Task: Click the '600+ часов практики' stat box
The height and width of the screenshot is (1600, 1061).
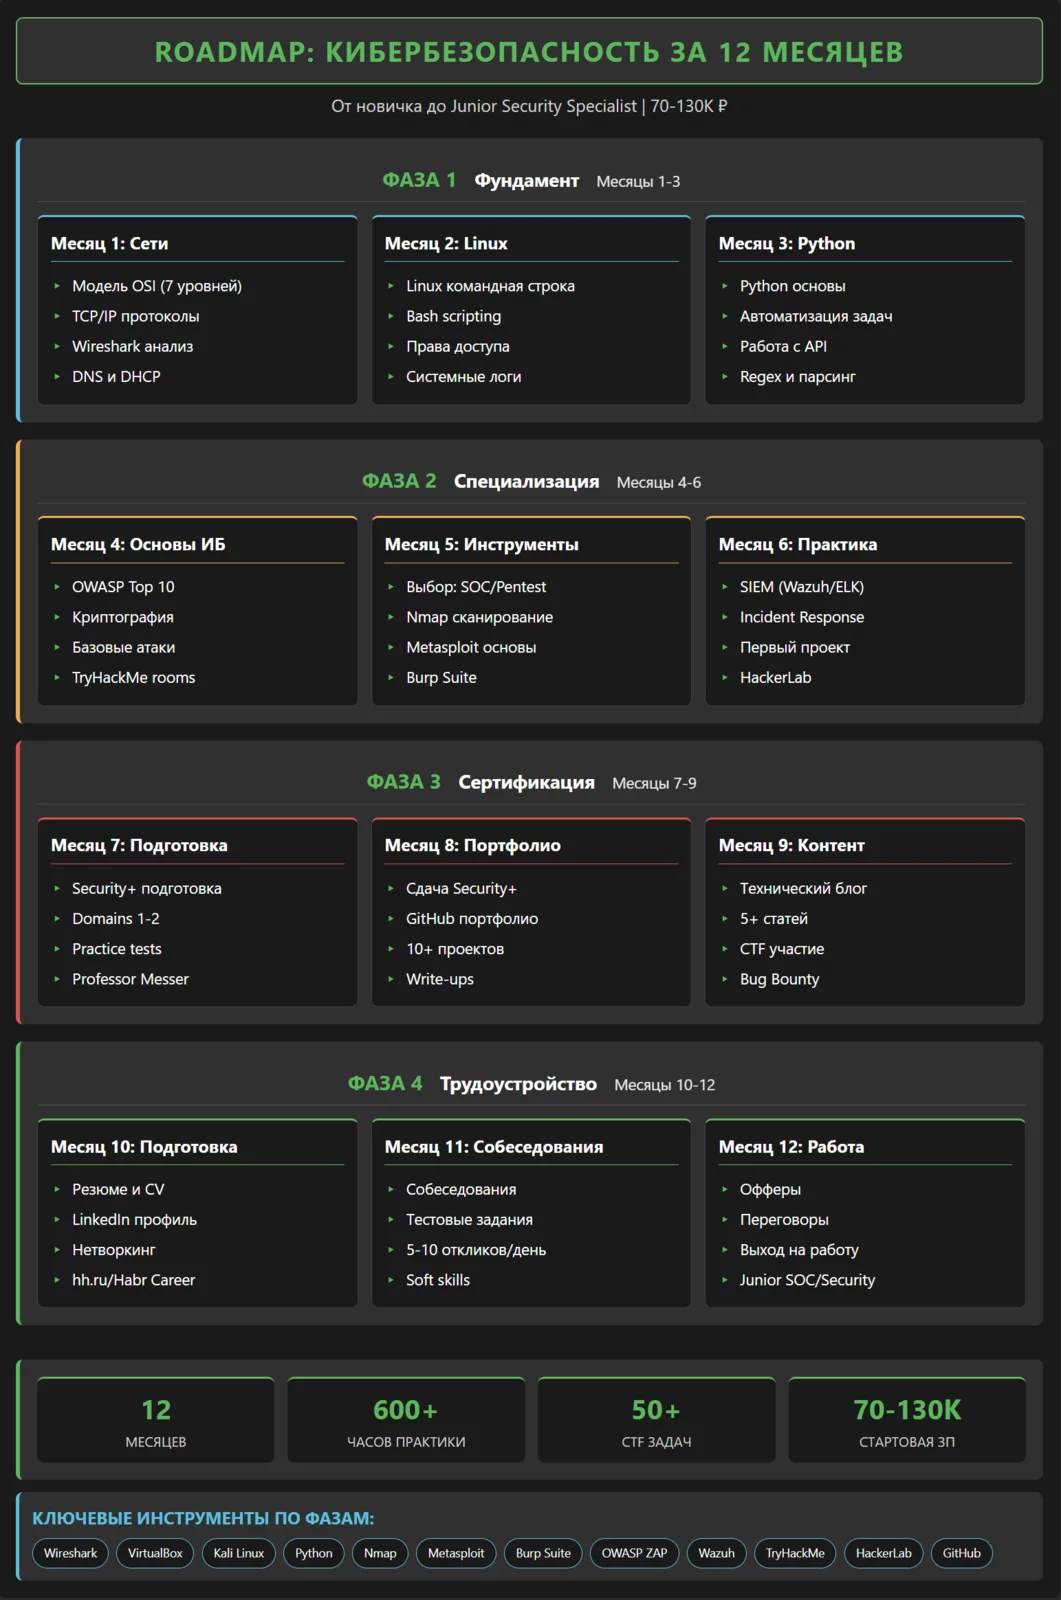Action: (x=406, y=1420)
